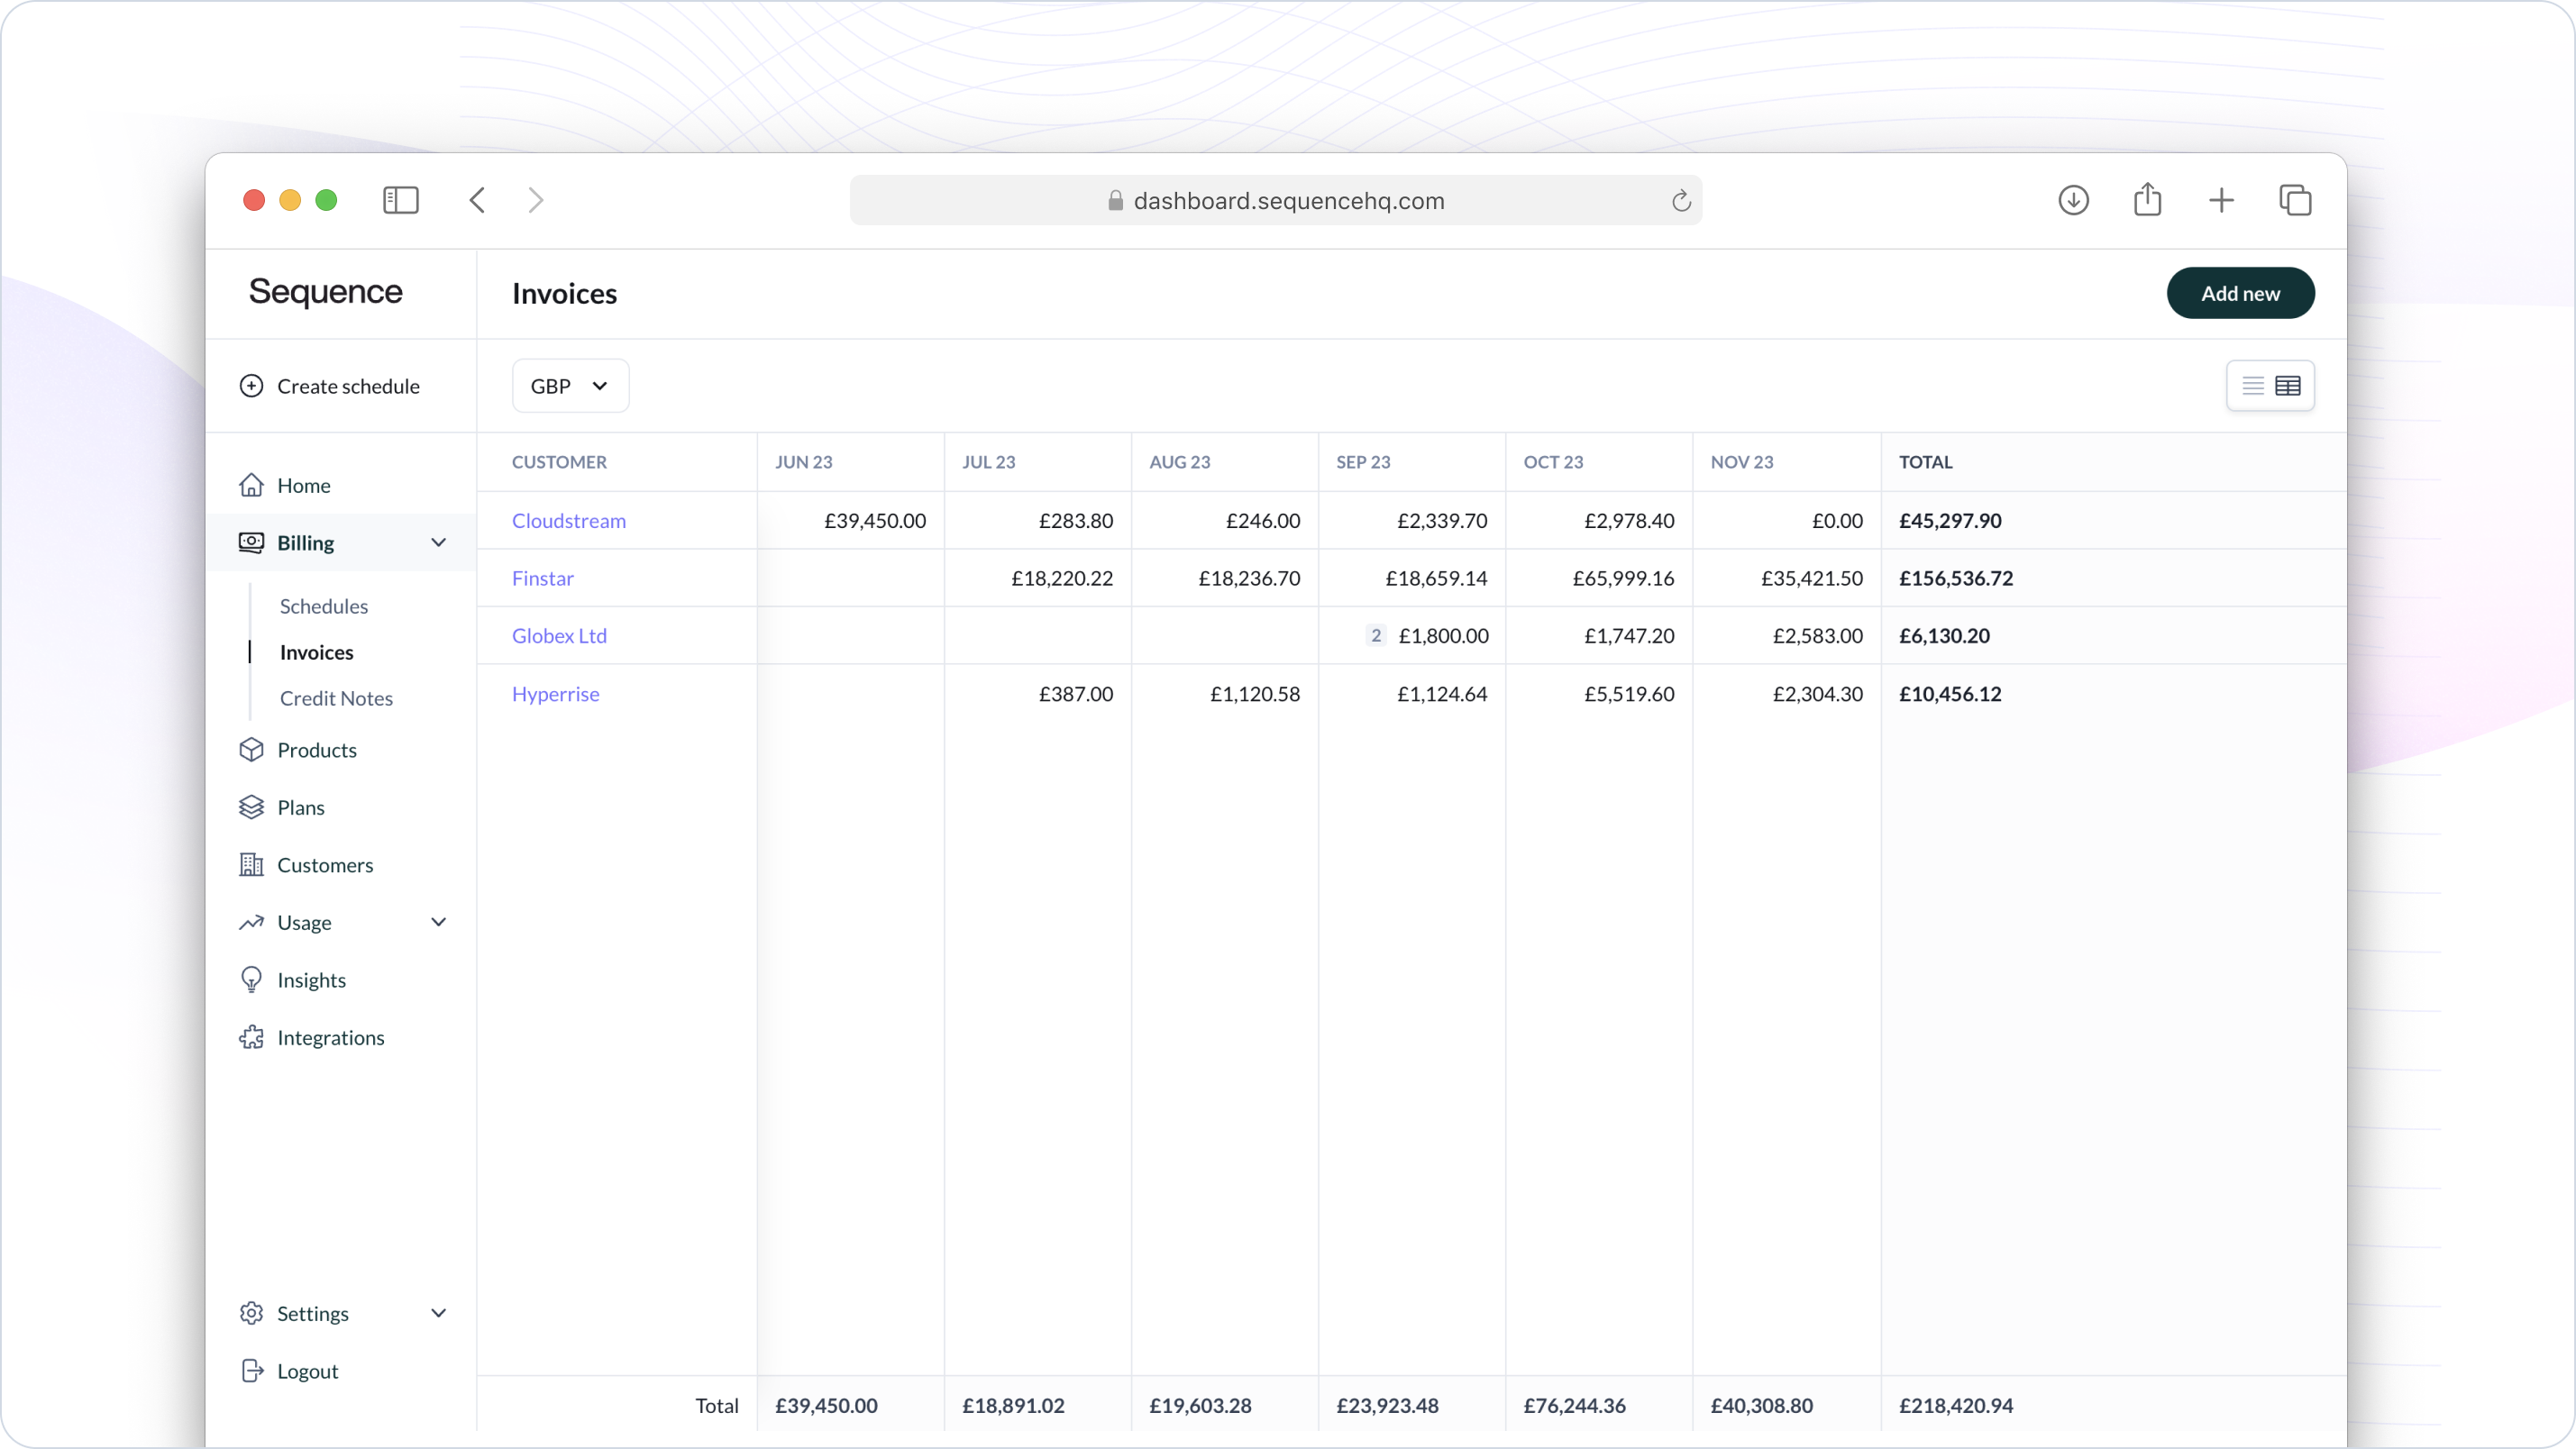This screenshot has width=2576, height=1449.
Task: Click the Products icon in sidebar
Action: point(251,749)
